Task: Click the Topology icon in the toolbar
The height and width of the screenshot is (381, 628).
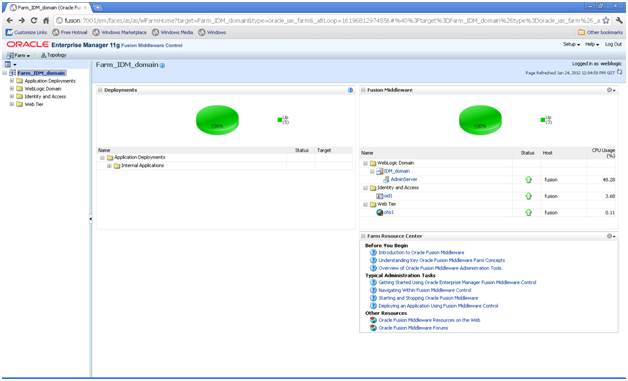Action: pos(43,55)
